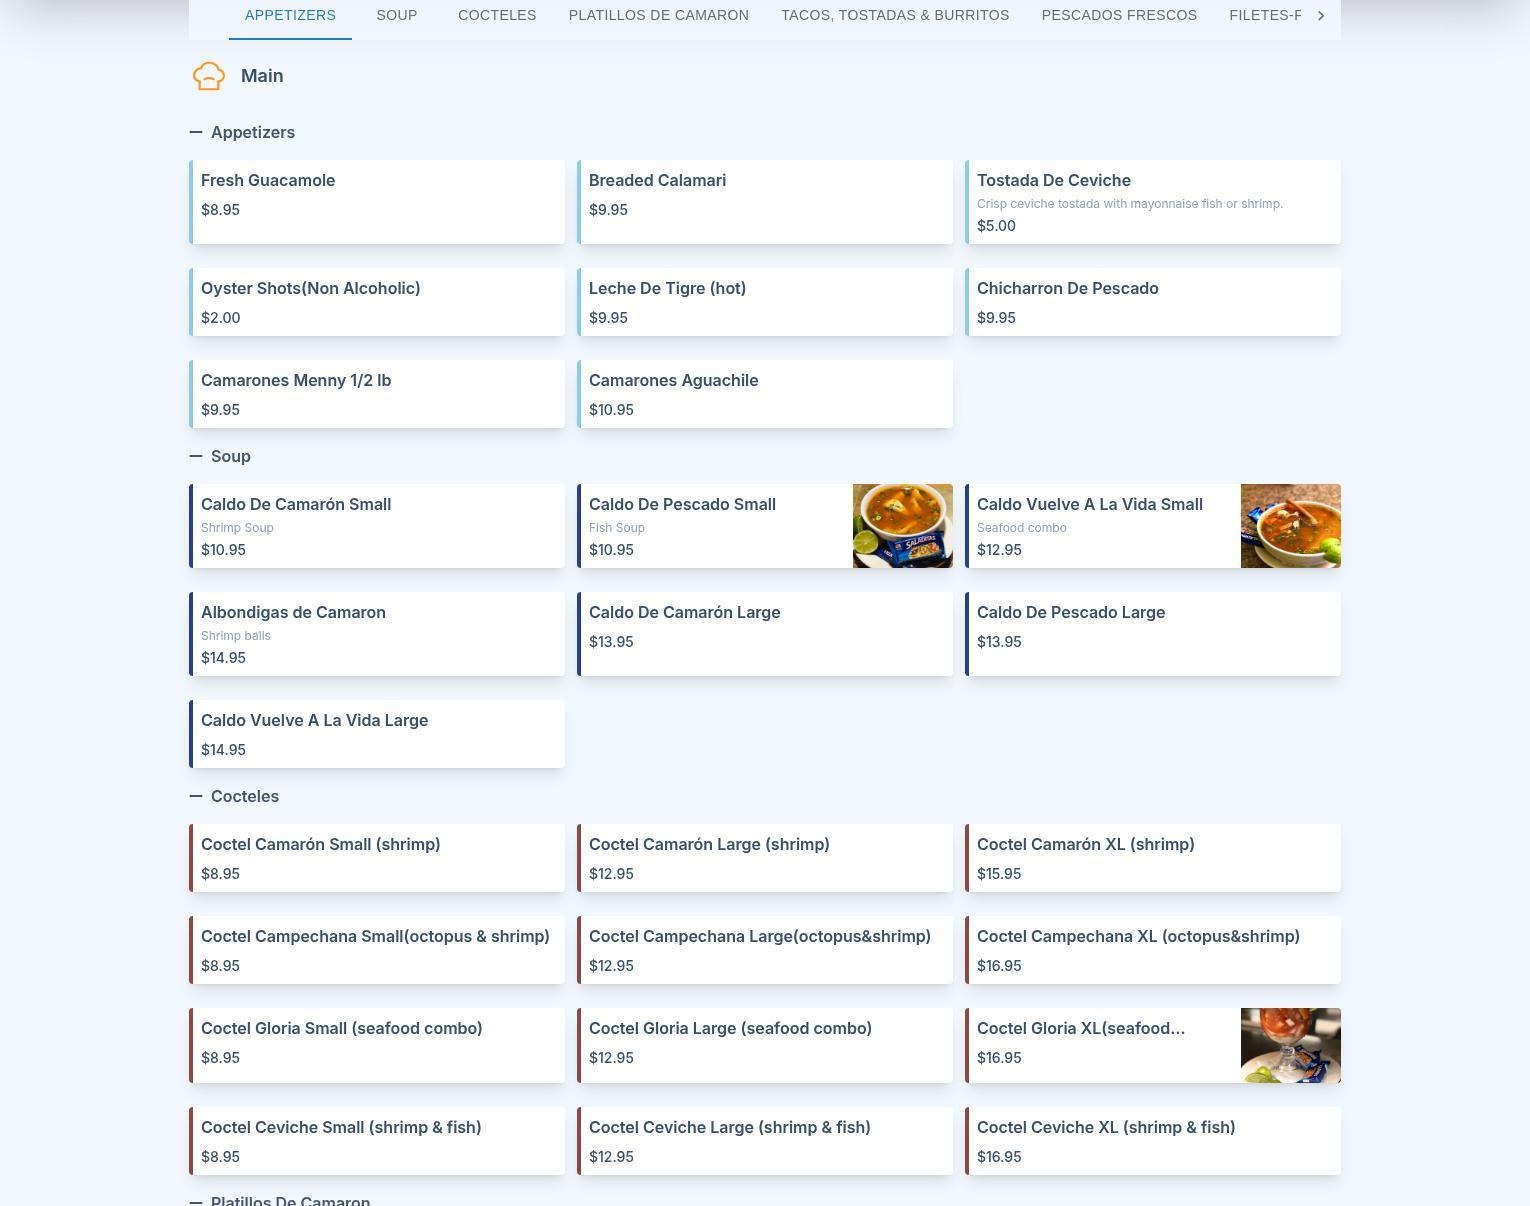
Task: Click the "Fish Soup" description text
Action: (617, 528)
